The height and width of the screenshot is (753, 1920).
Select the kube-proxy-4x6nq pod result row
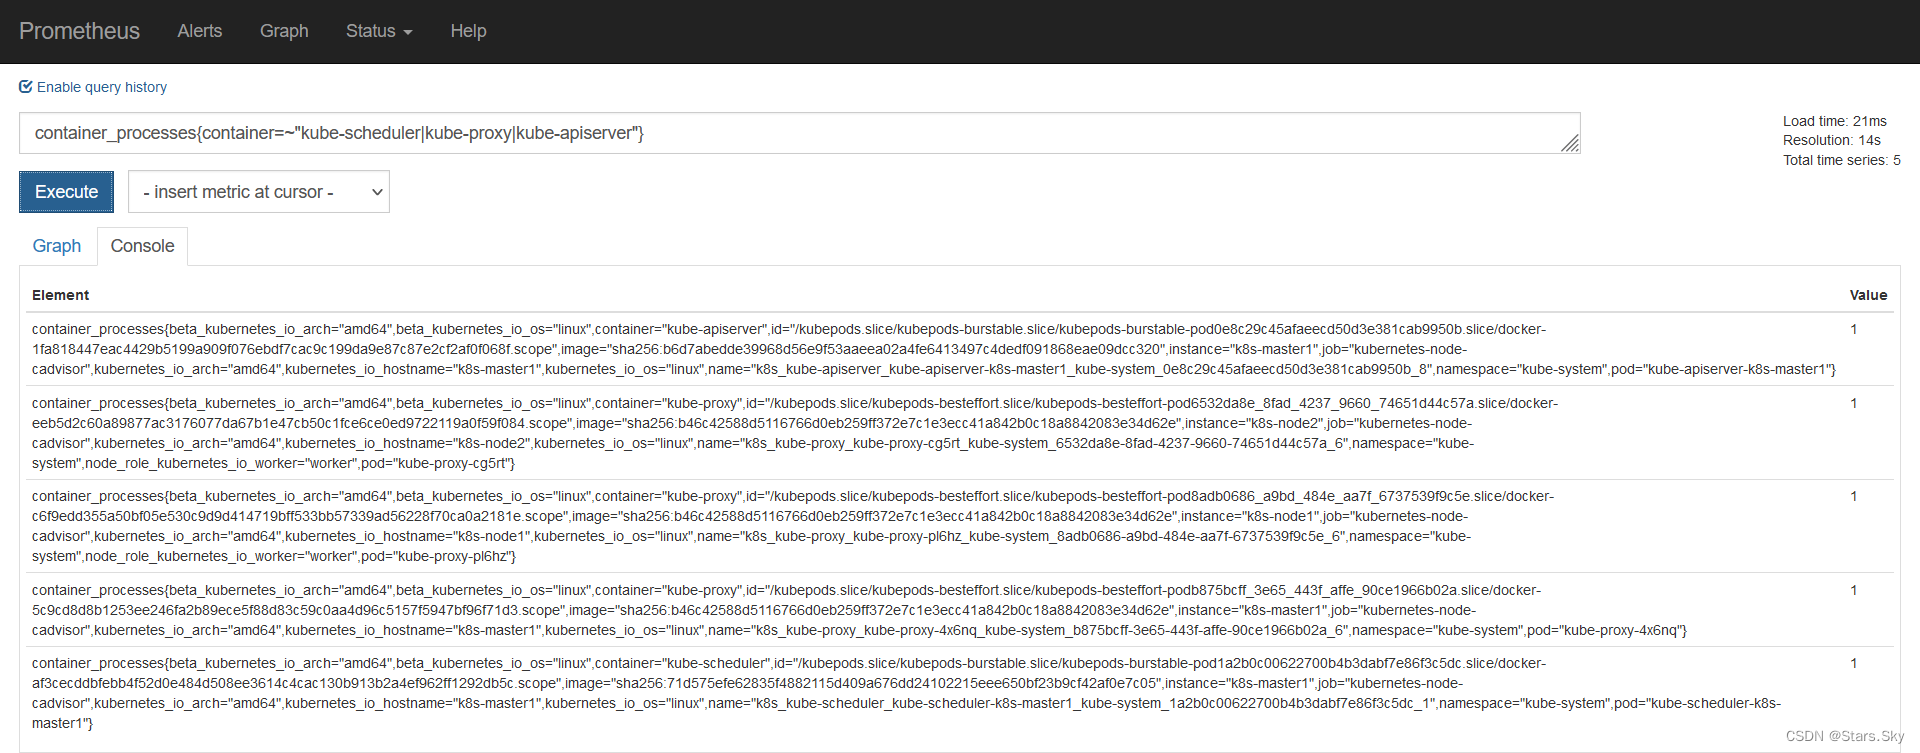[960, 610]
